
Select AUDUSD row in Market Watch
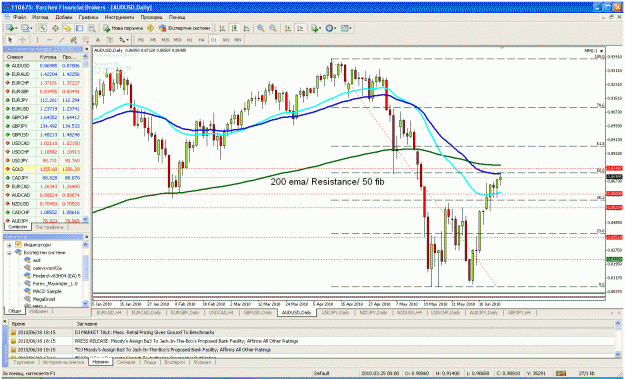tap(43, 65)
